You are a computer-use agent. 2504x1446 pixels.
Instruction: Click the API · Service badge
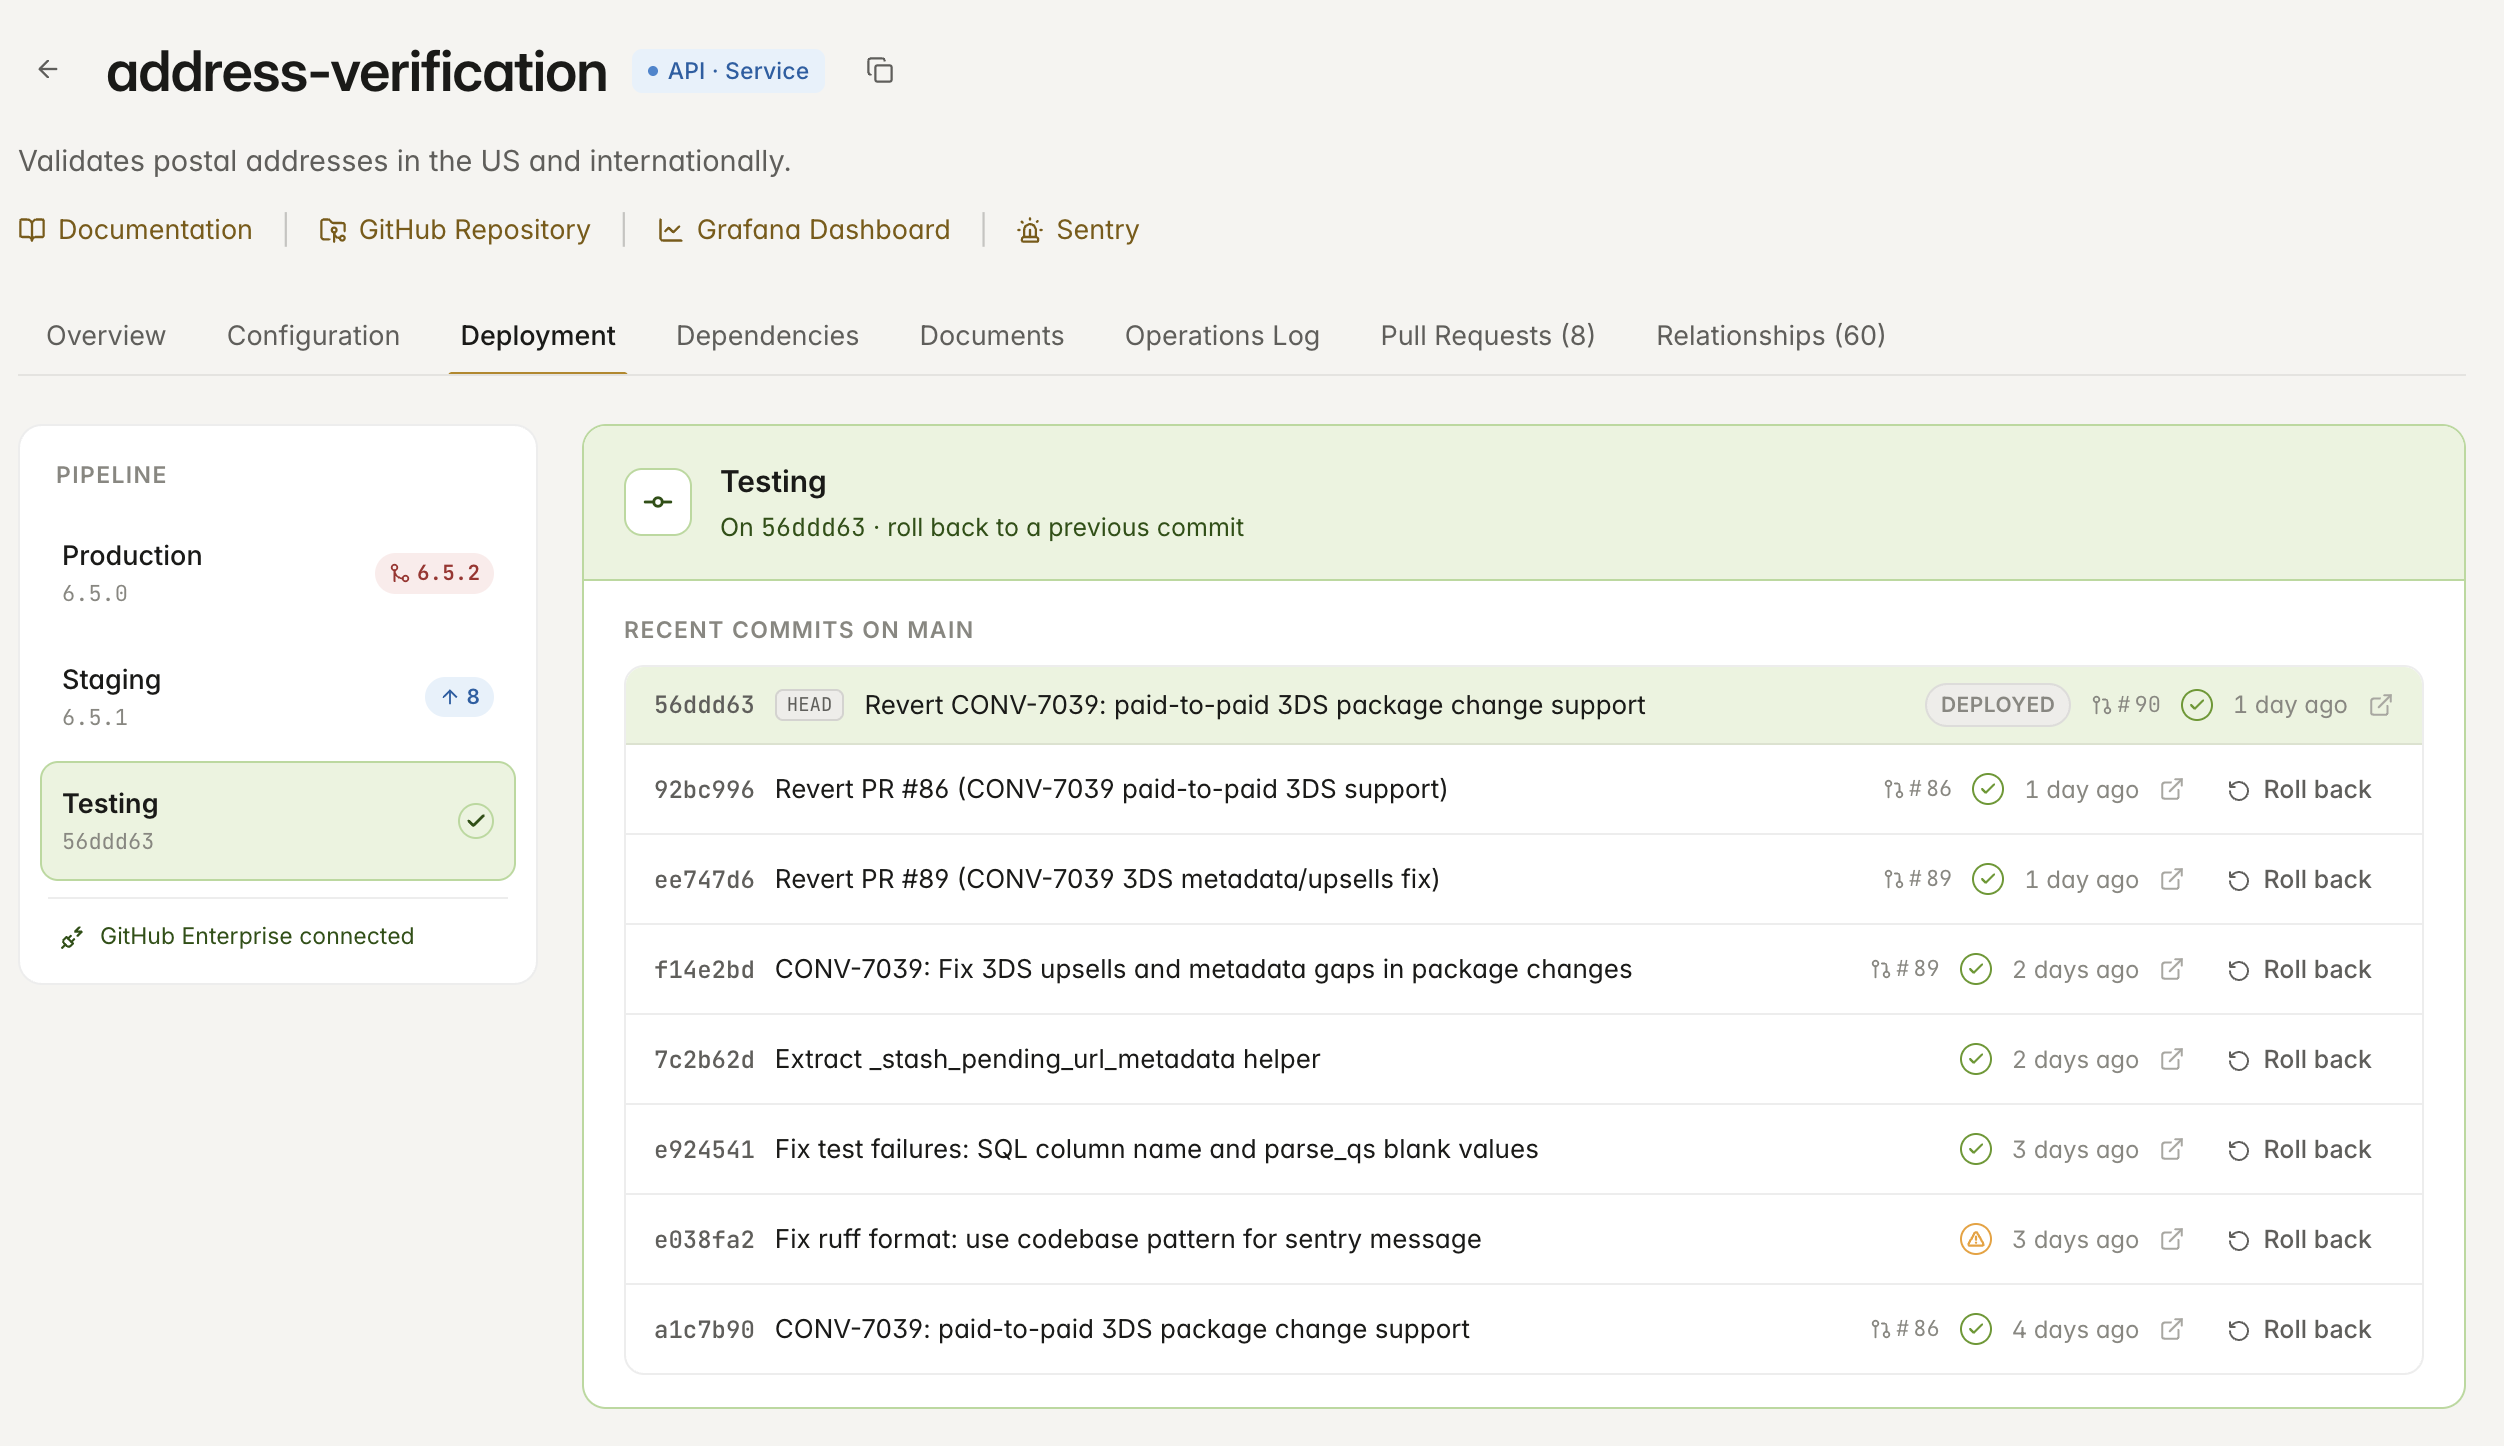pyautogui.click(x=728, y=71)
